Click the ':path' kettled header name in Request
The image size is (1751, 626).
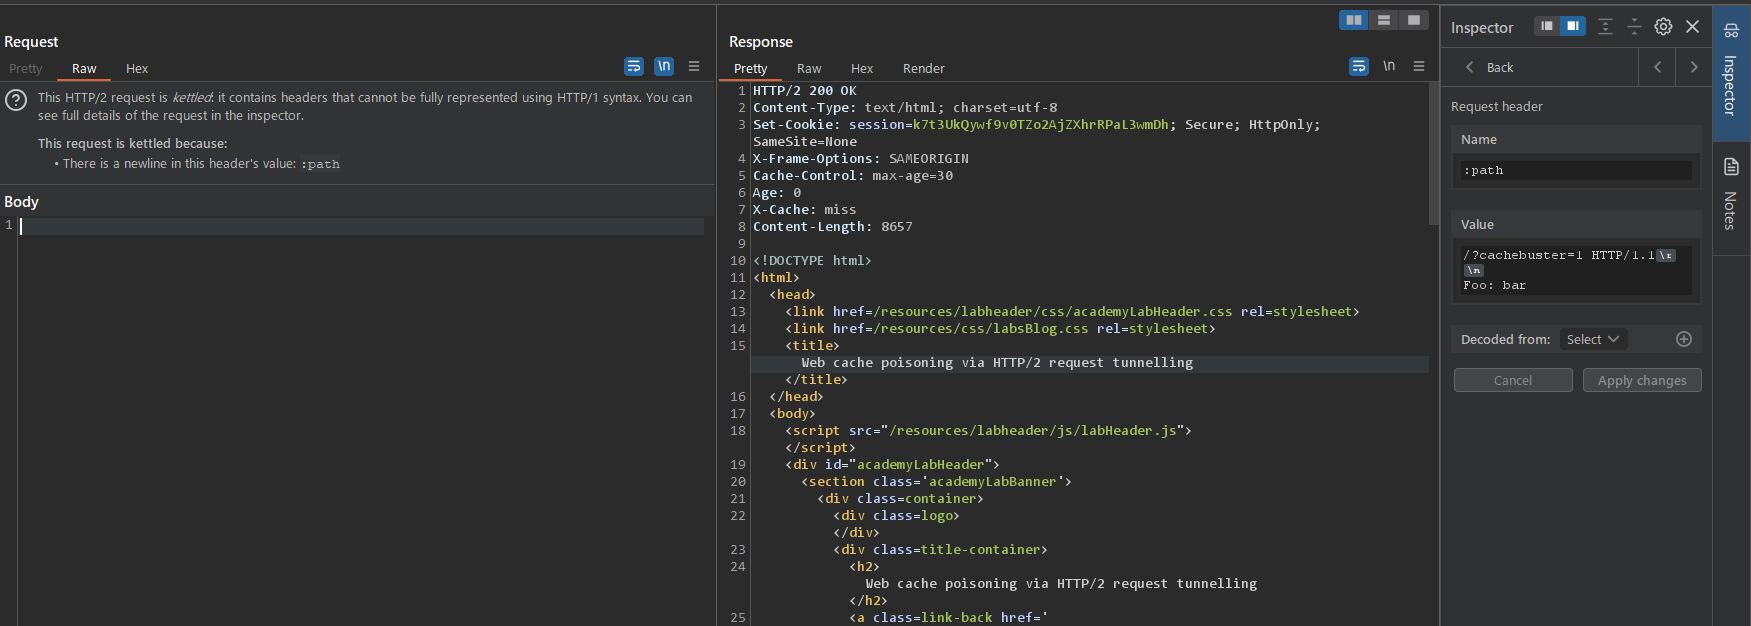pos(320,164)
